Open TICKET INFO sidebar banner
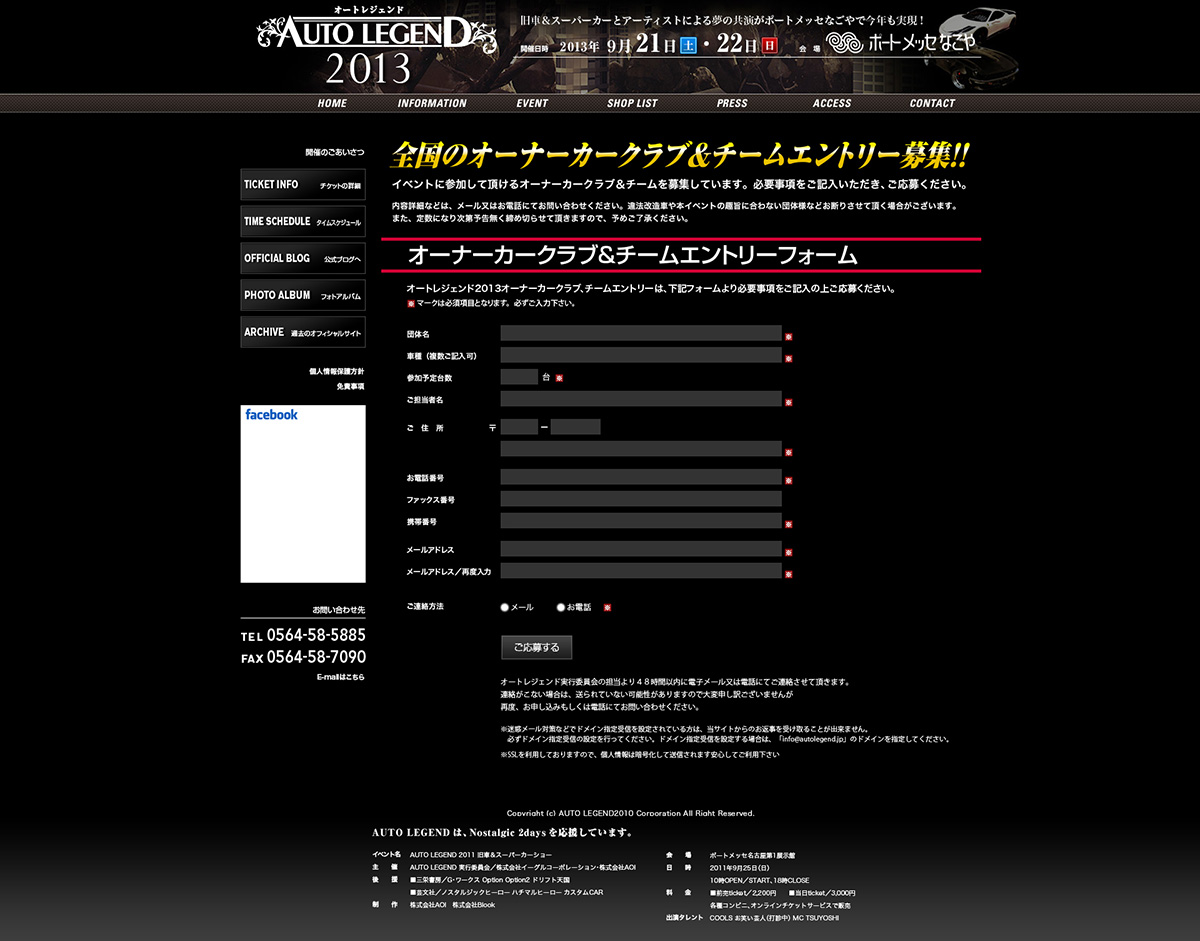Image resolution: width=1200 pixels, height=941 pixels. click(303, 184)
